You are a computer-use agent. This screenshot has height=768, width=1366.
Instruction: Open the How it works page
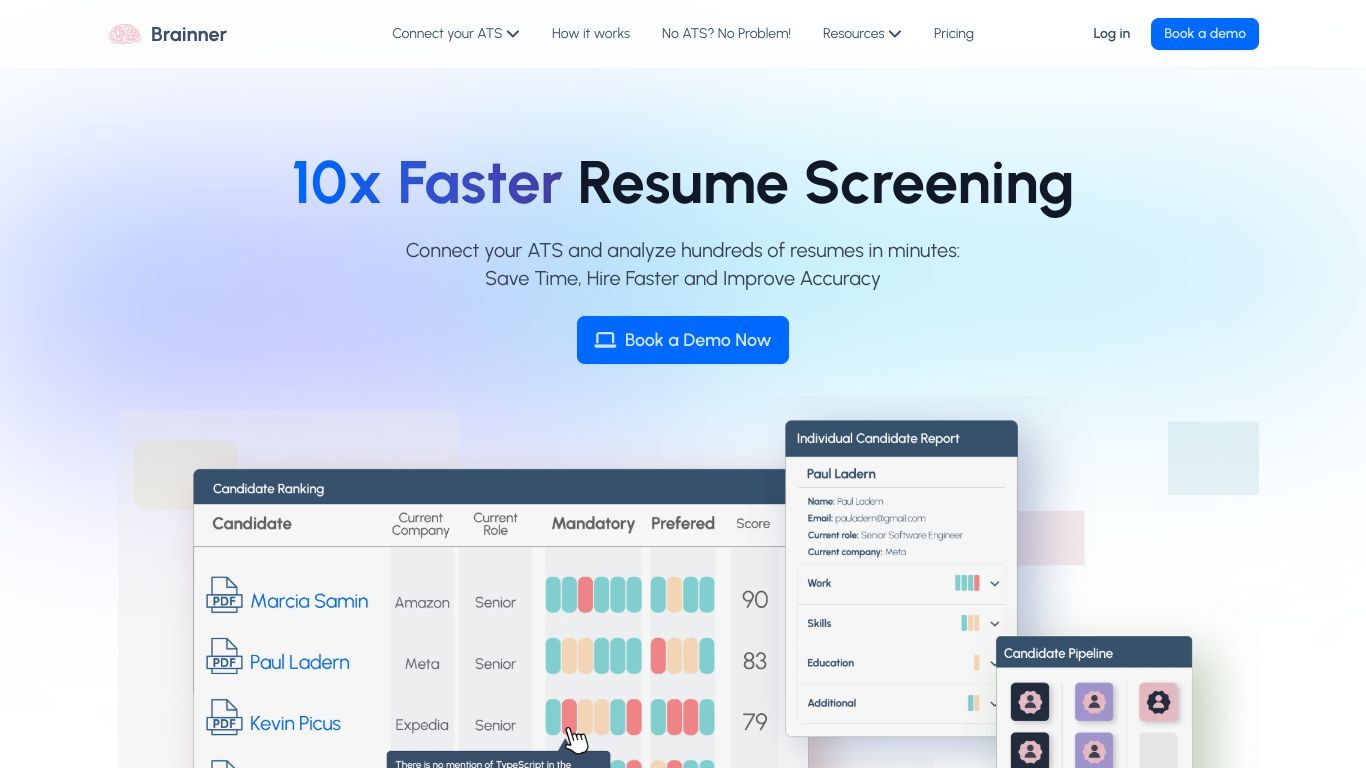point(591,34)
